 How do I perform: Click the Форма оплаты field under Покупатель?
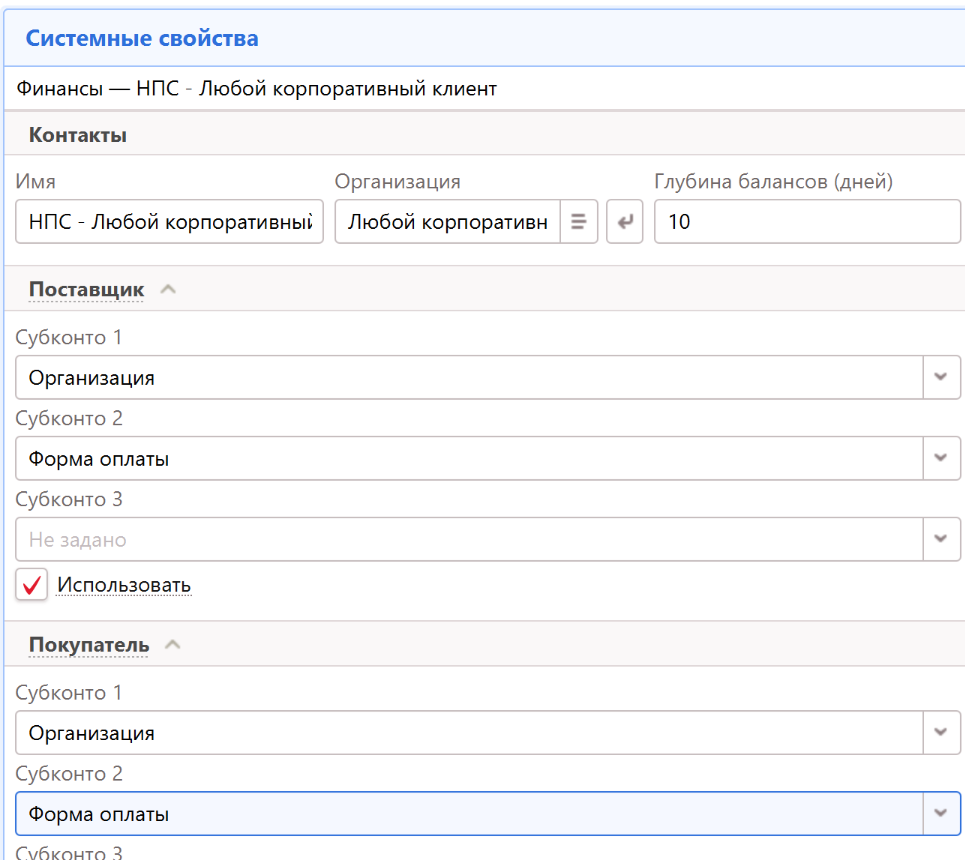tap(469, 814)
